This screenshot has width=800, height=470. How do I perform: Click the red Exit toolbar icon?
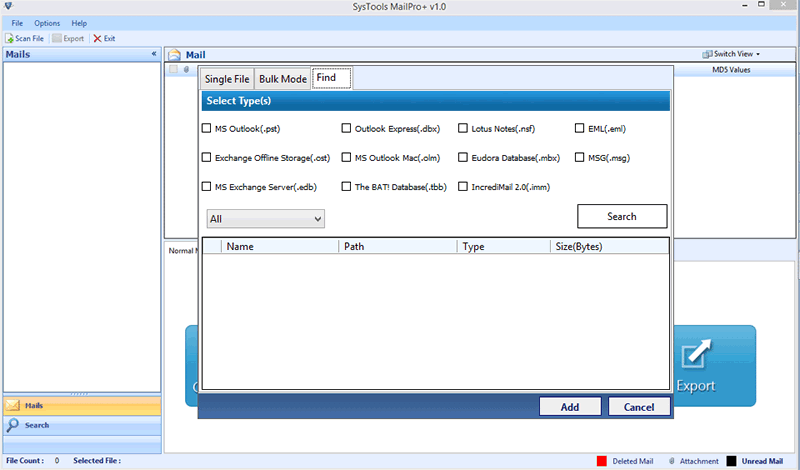point(97,38)
